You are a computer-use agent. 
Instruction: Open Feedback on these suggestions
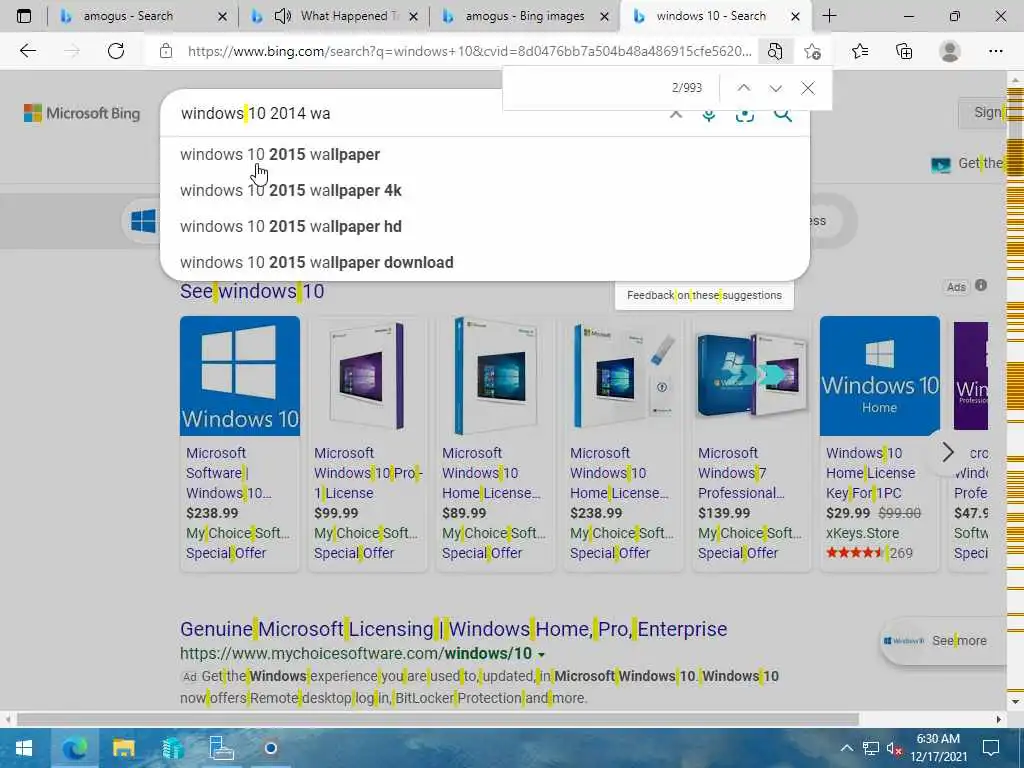tap(704, 295)
